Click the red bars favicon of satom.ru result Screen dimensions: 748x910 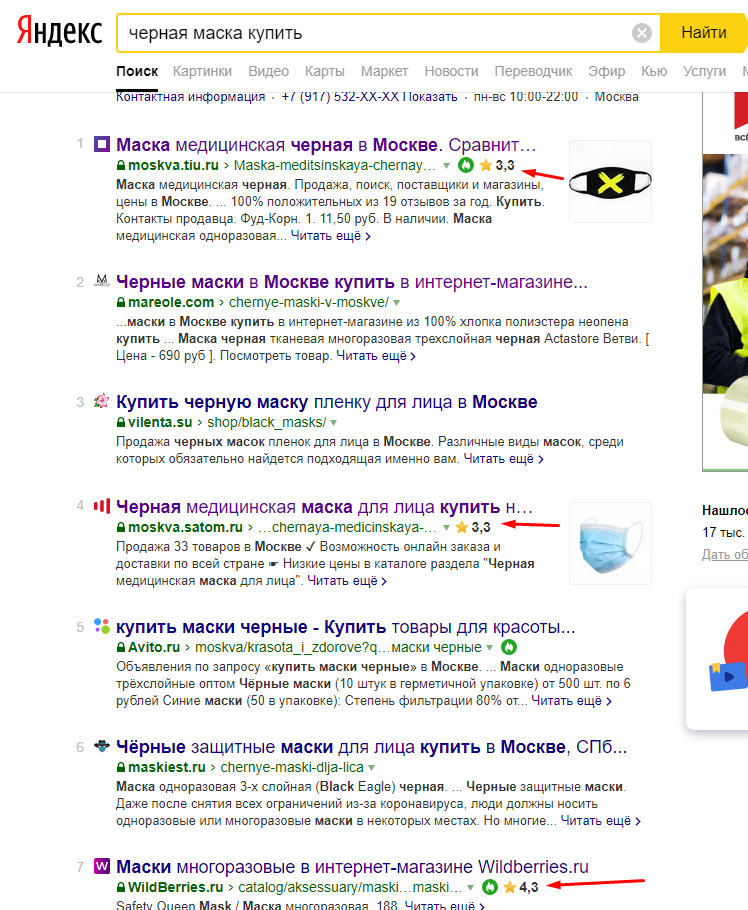tap(101, 506)
